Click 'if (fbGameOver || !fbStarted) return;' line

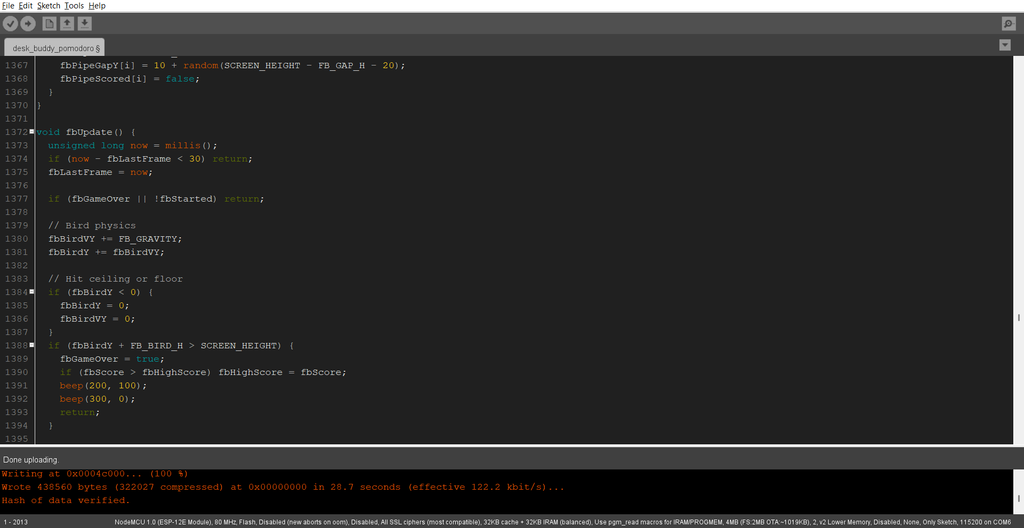156,199
